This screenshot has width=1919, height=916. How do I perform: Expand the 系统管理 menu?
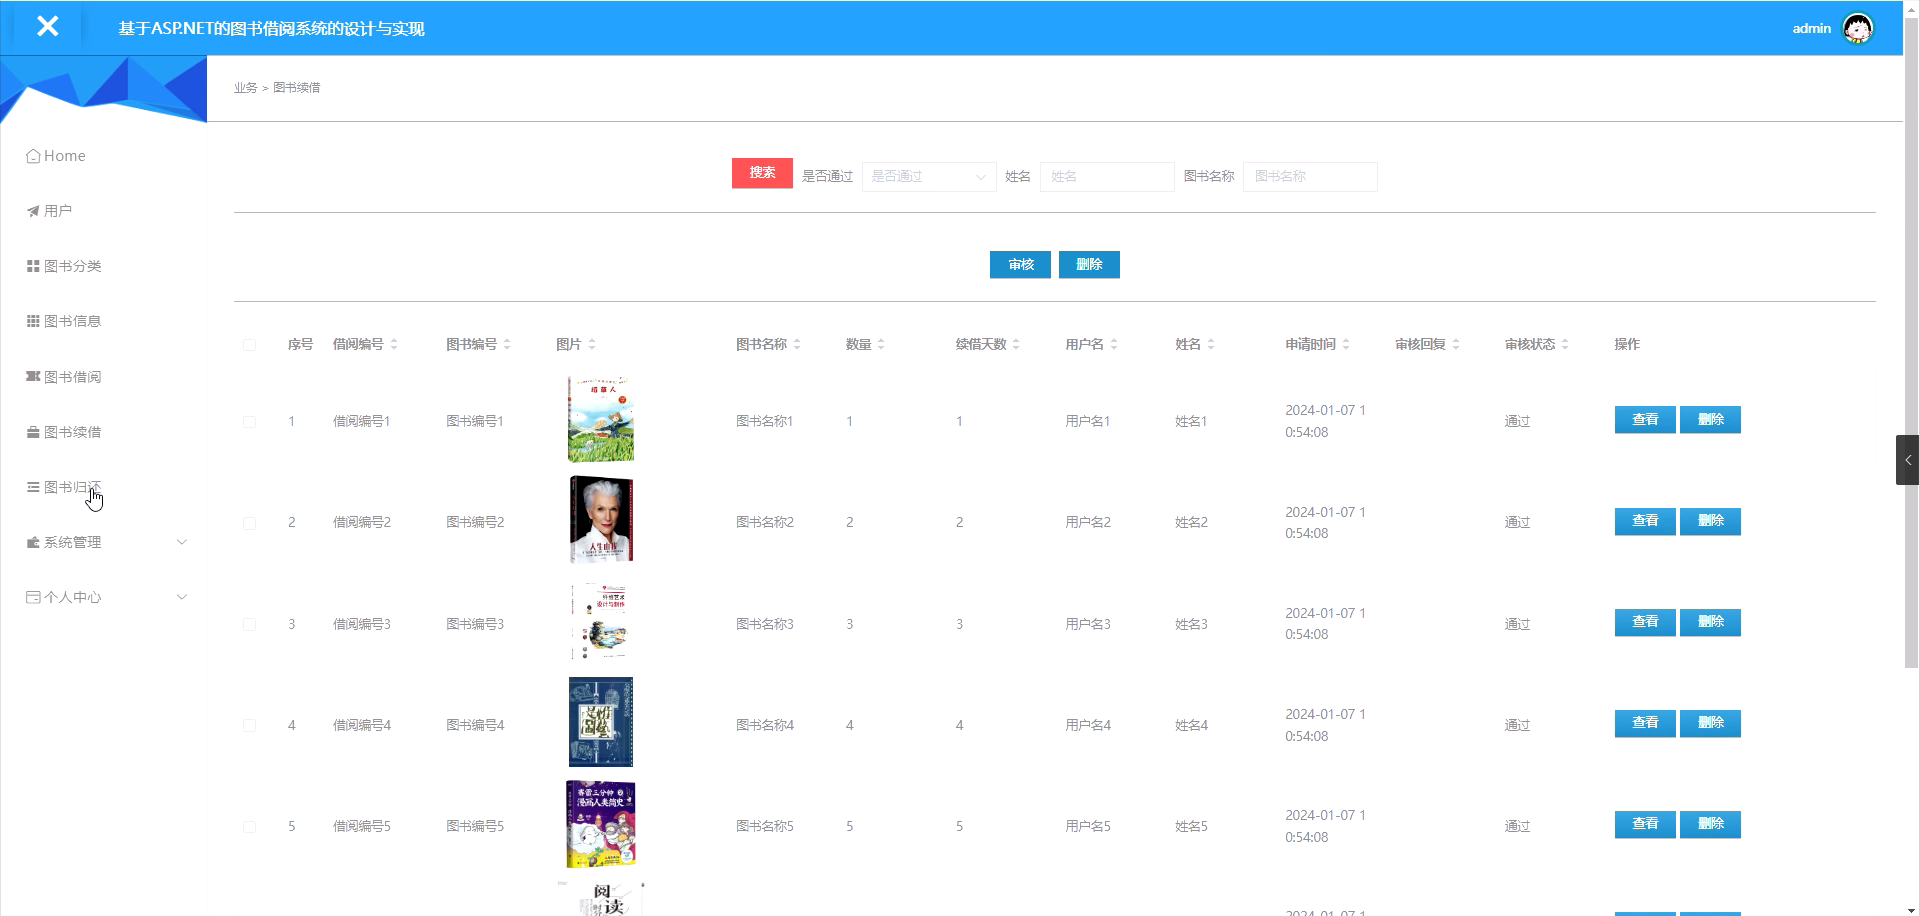pyautogui.click(x=72, y=541)
